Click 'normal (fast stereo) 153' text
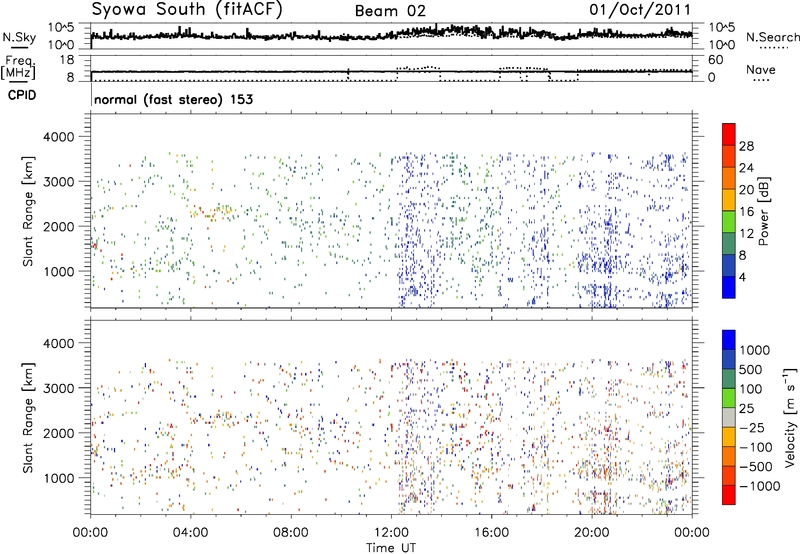The image size is (800, 554). click(x=173, y=99)
